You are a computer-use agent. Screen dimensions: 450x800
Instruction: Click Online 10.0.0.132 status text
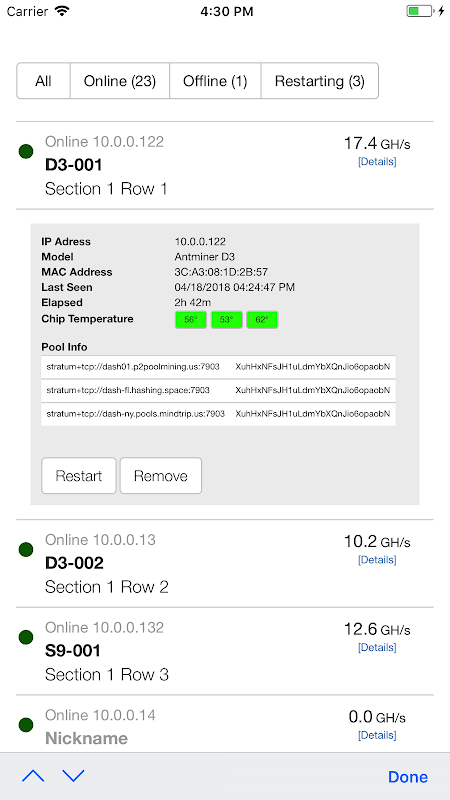[105, 627]
